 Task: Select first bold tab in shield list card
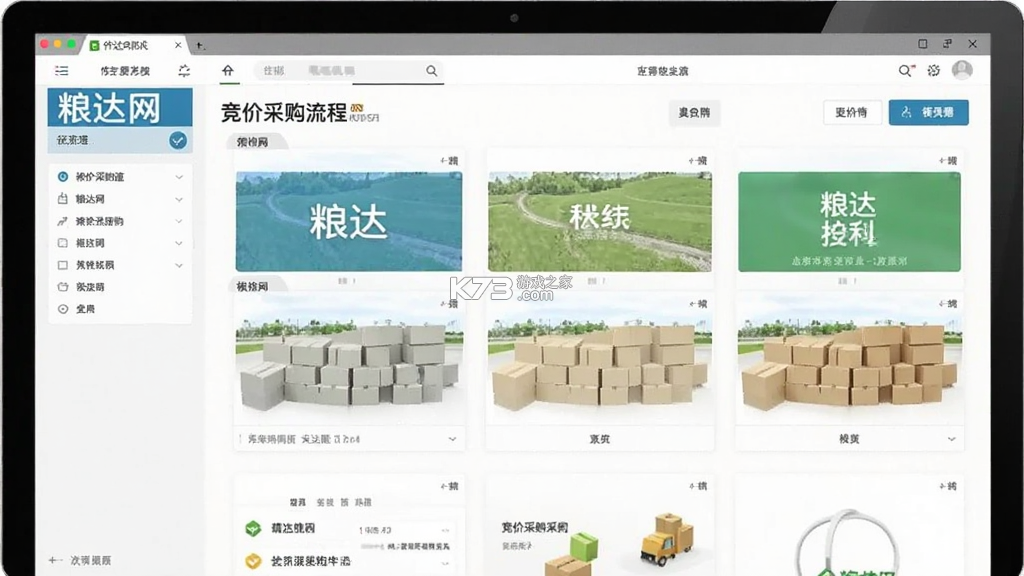click(x=298, y=502)
